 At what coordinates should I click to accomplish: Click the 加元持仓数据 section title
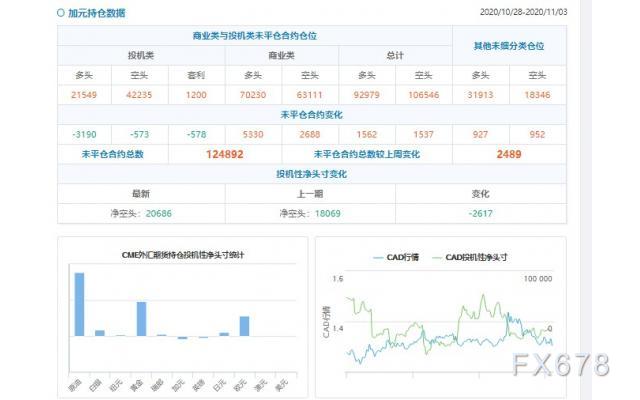(x=96, y=13)
